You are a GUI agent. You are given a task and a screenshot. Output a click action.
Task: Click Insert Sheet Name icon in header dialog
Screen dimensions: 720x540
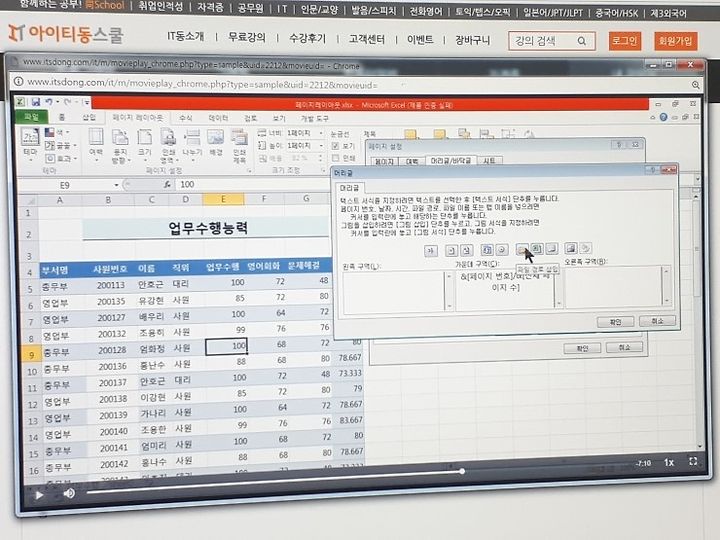552,249
